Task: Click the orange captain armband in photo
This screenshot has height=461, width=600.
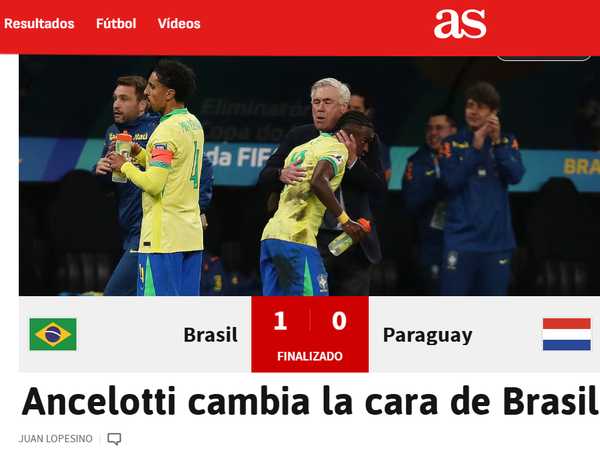Action: tap(161, 156)
